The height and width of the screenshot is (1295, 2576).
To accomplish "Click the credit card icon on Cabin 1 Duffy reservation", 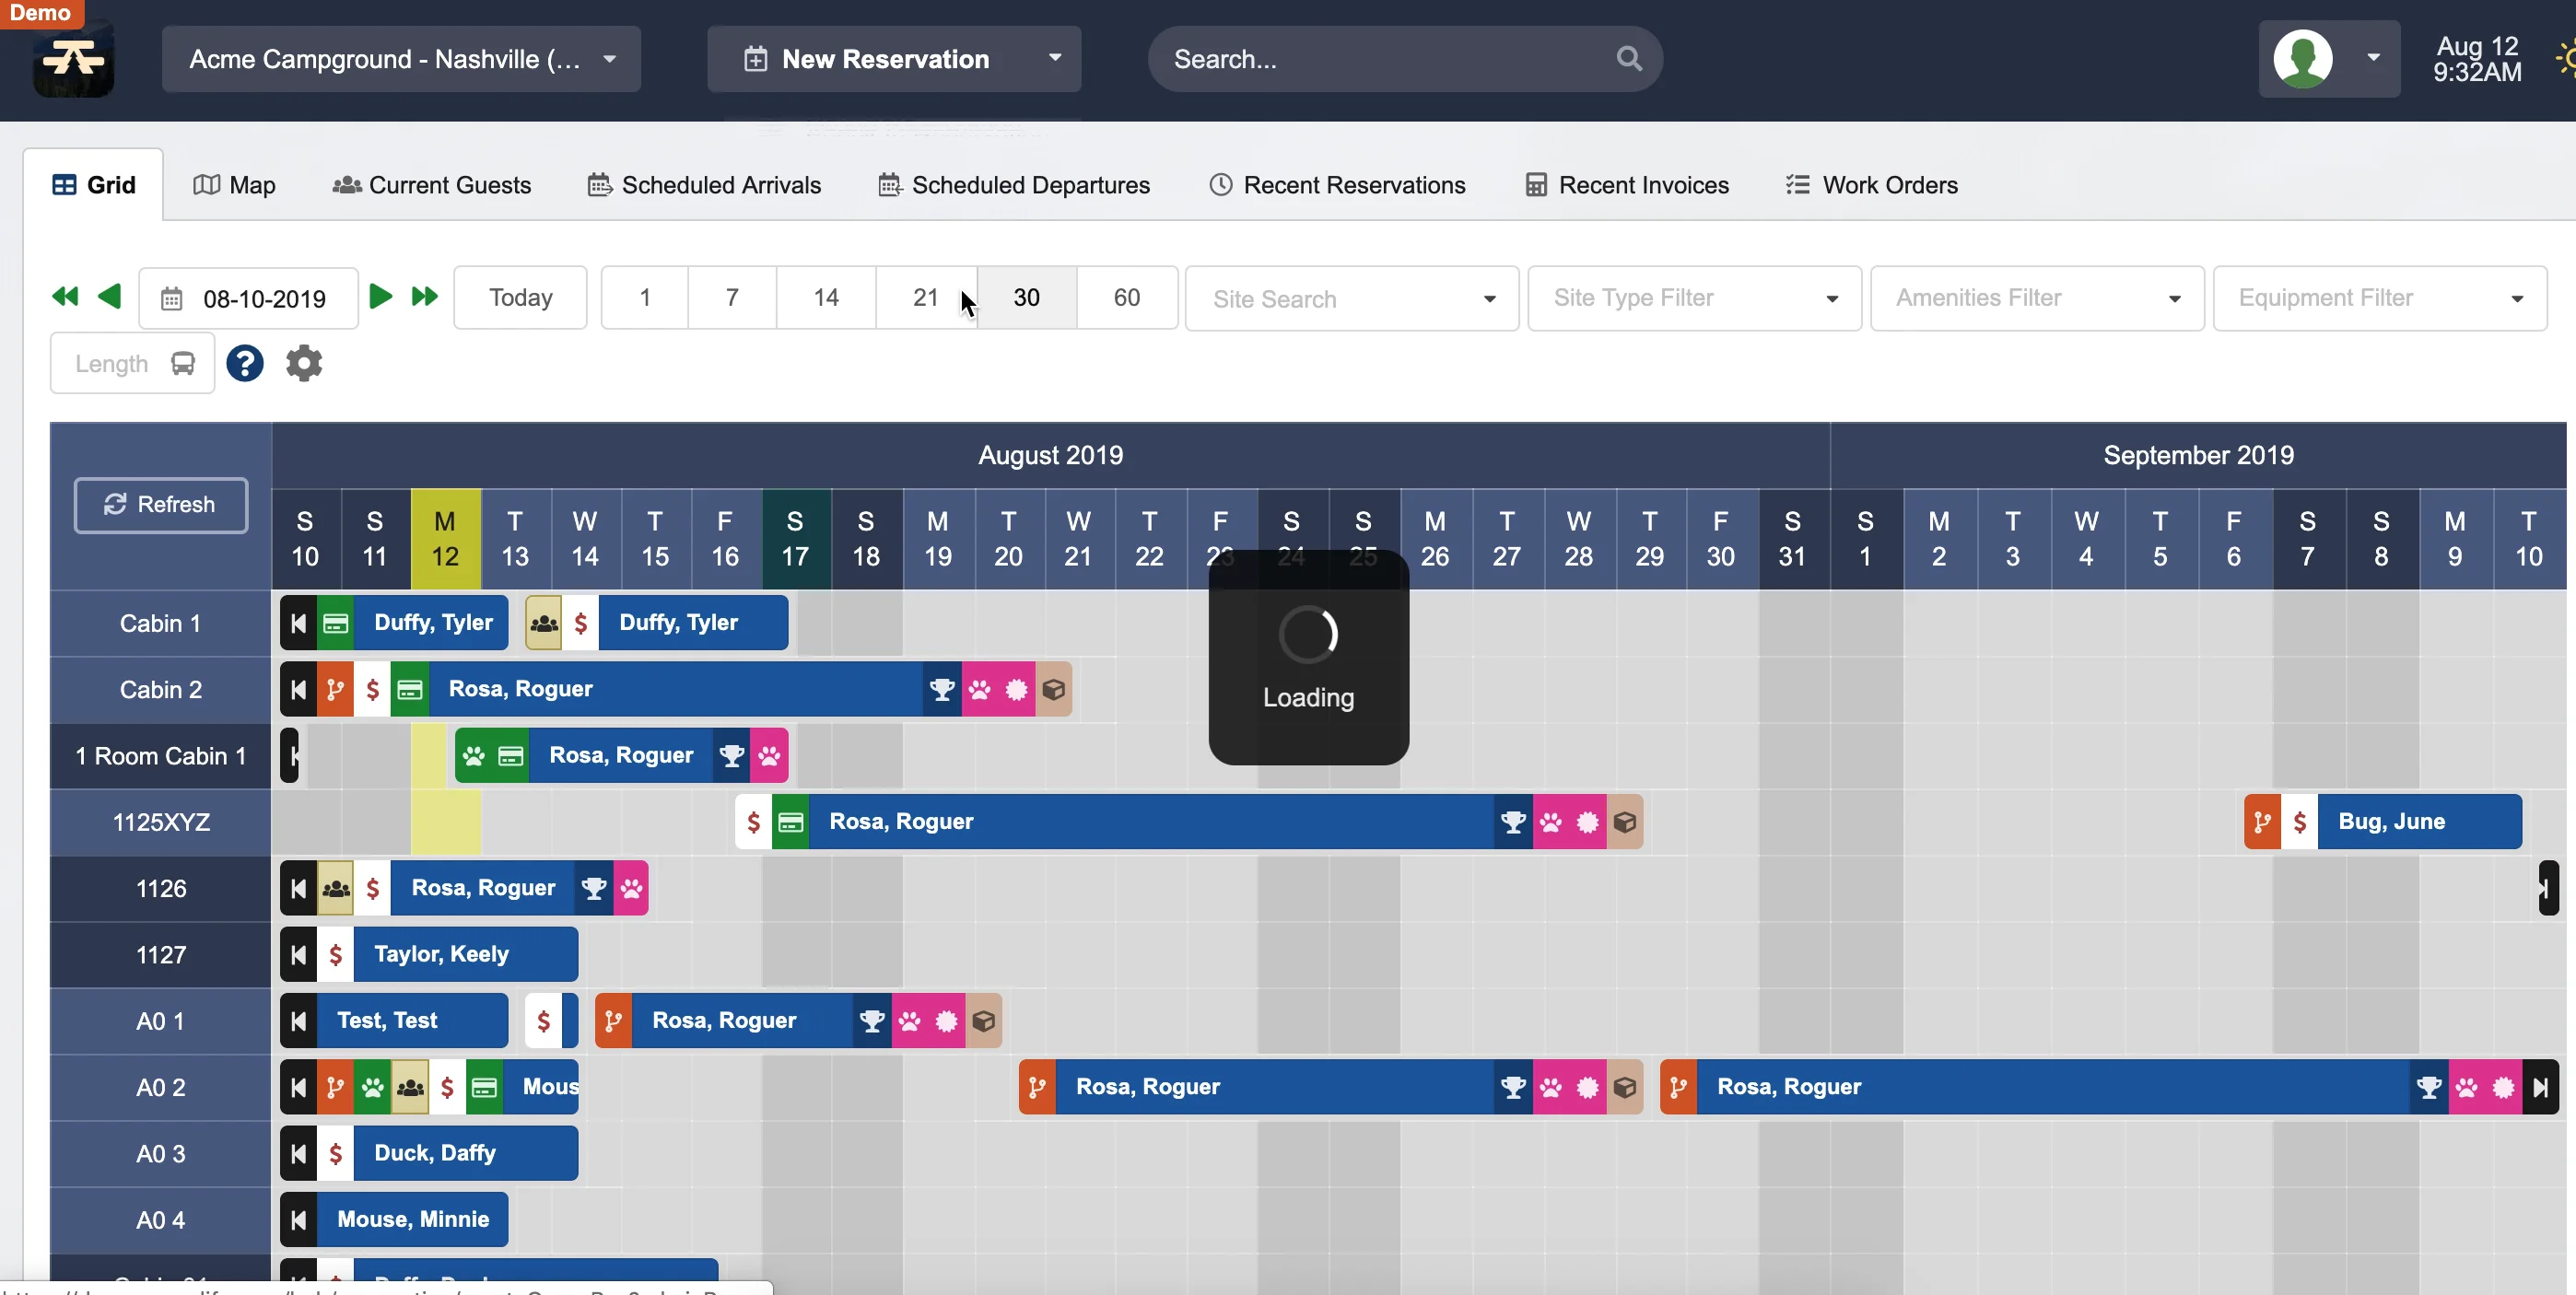I will point(336,623).
